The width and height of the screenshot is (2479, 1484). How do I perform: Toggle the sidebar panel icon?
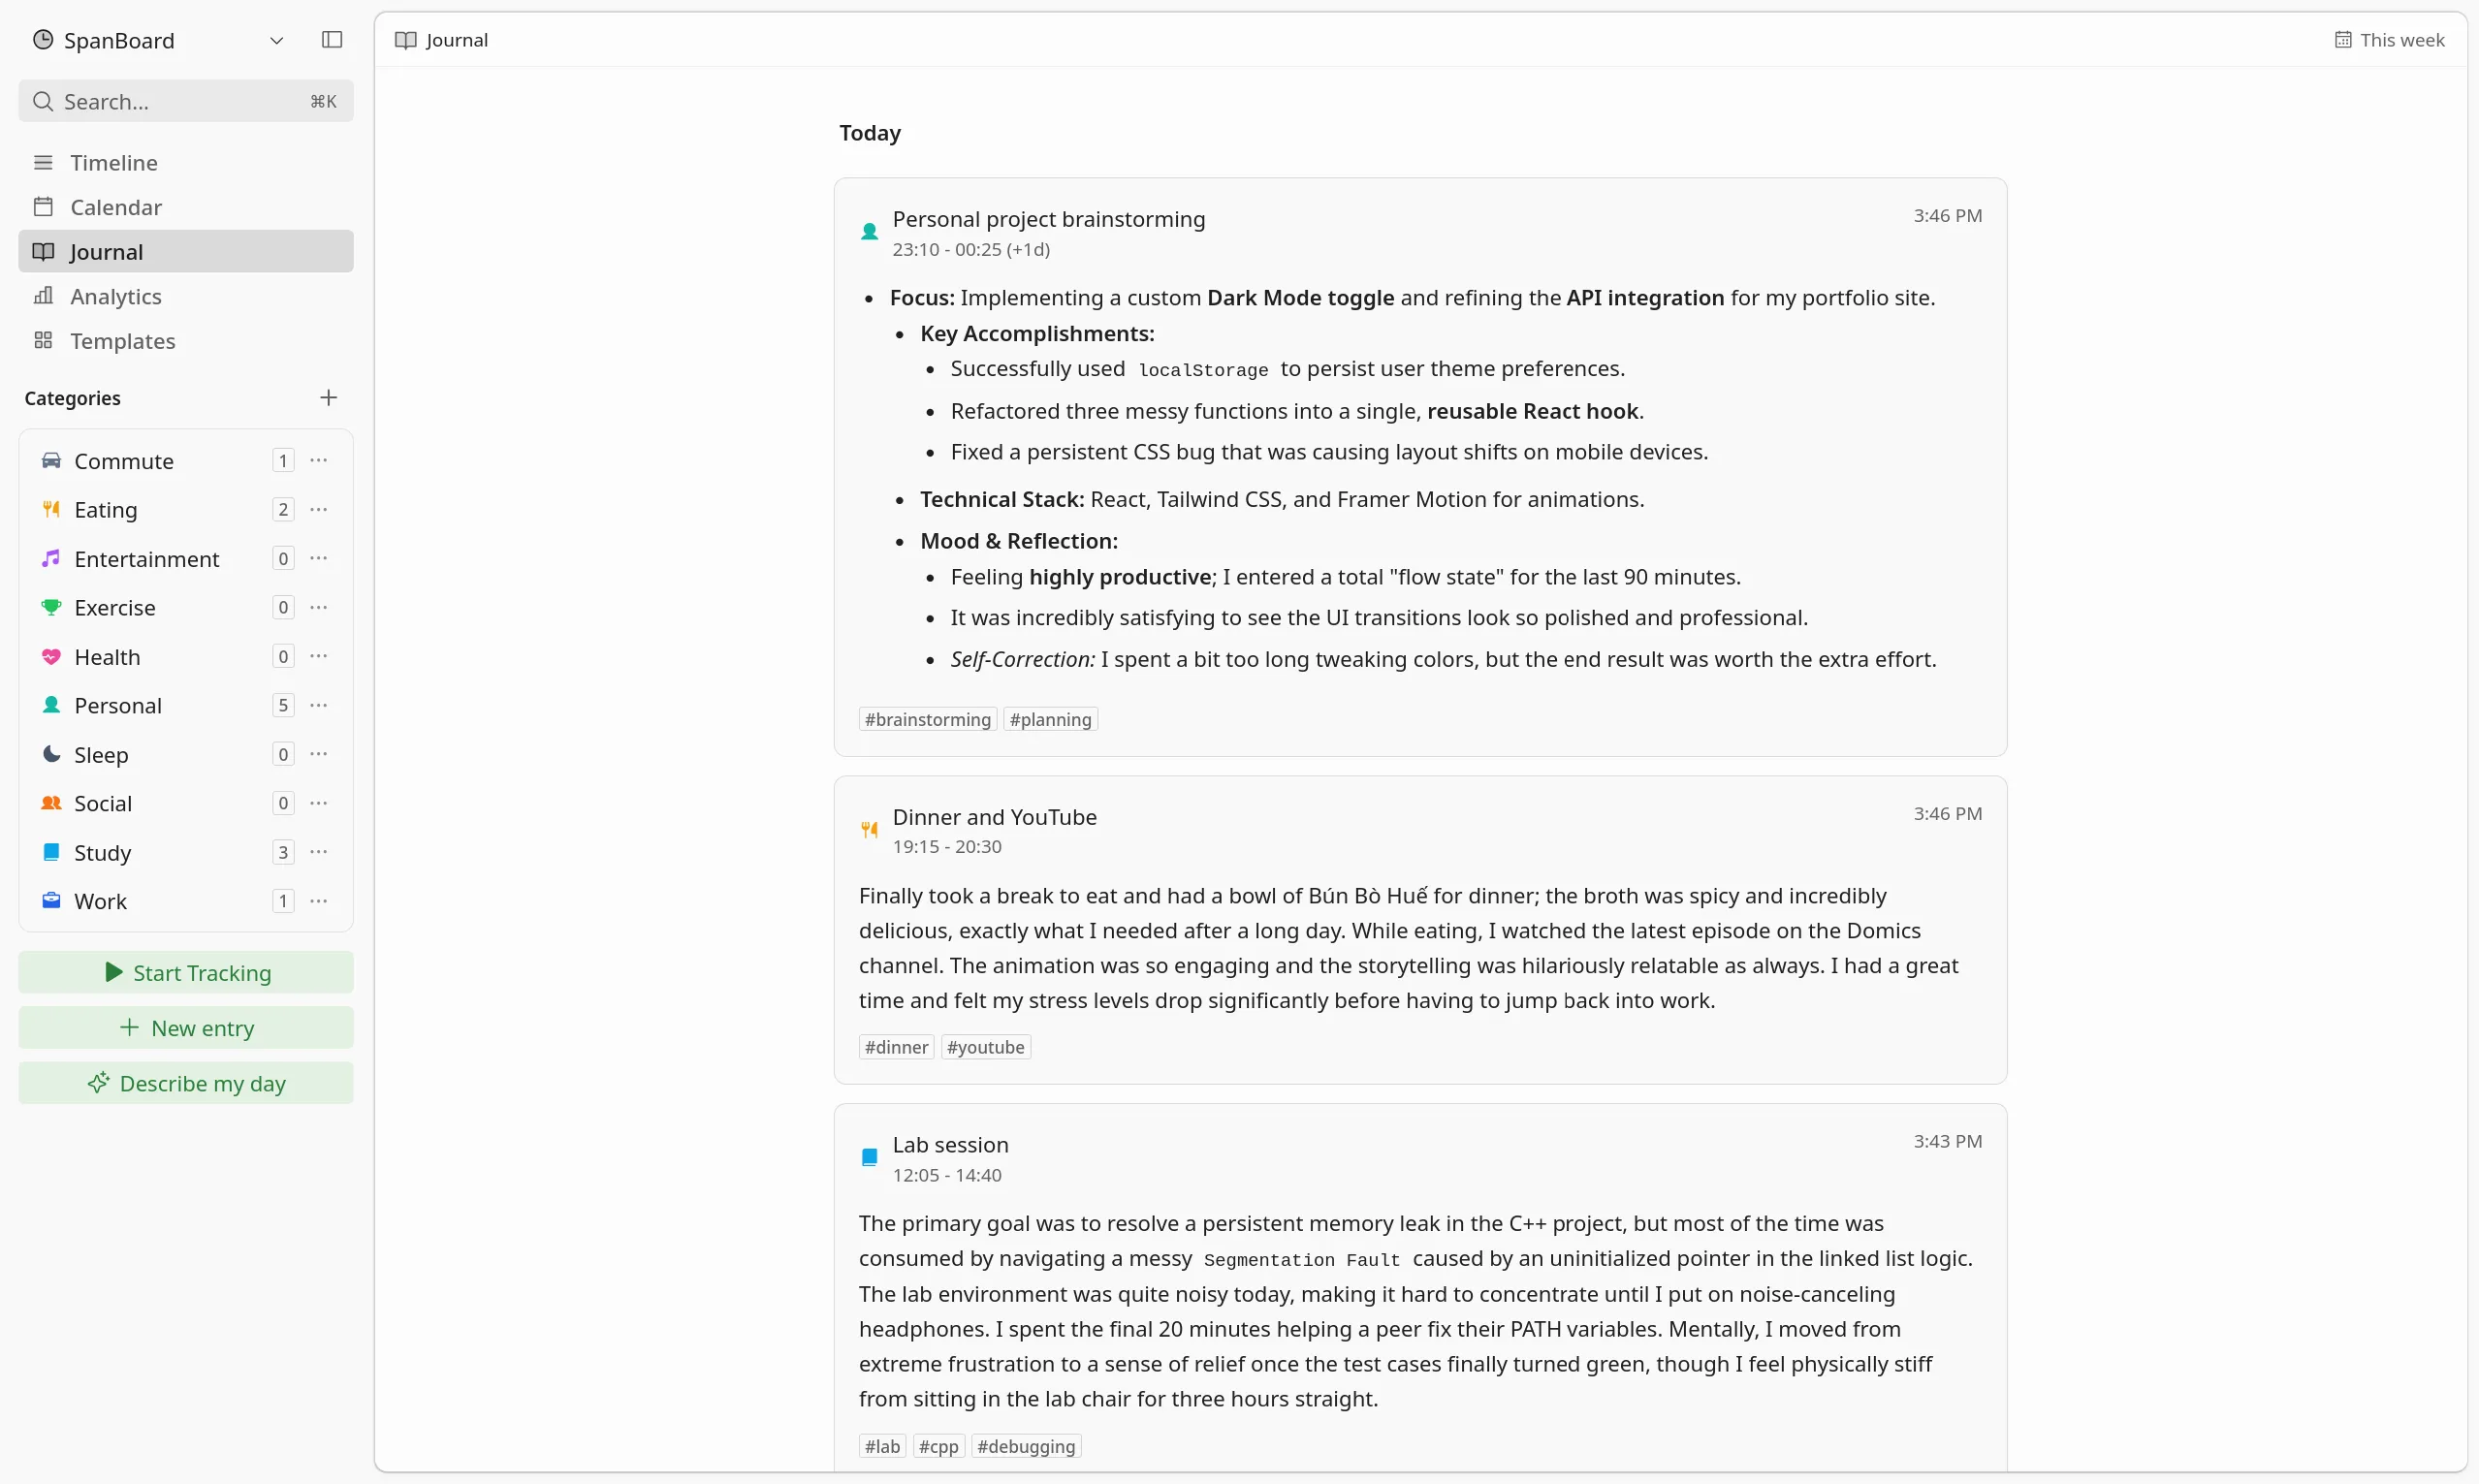tap(332, 40)
